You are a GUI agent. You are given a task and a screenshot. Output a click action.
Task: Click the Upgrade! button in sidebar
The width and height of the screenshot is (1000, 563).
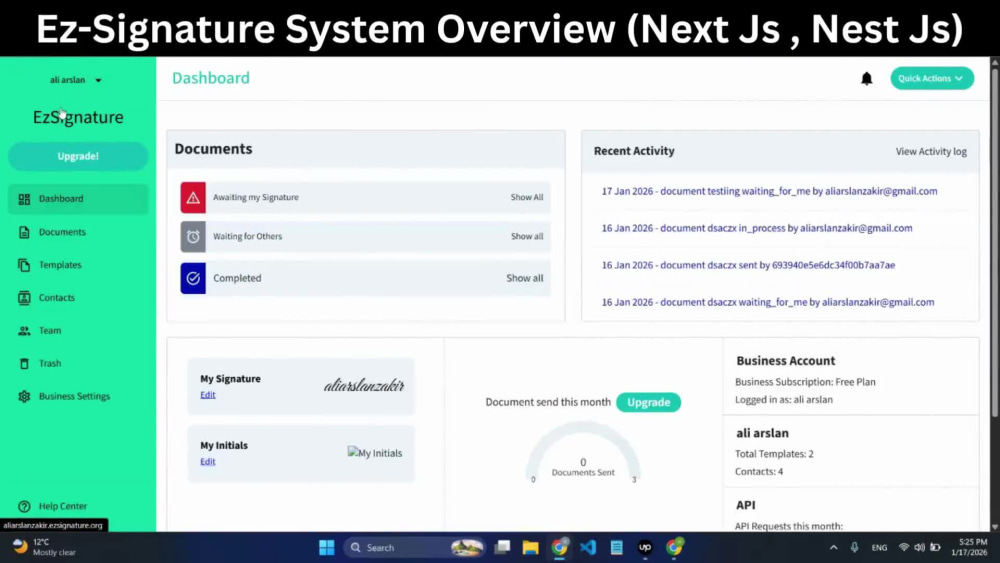pyautogui.click(x=78, y=156)
